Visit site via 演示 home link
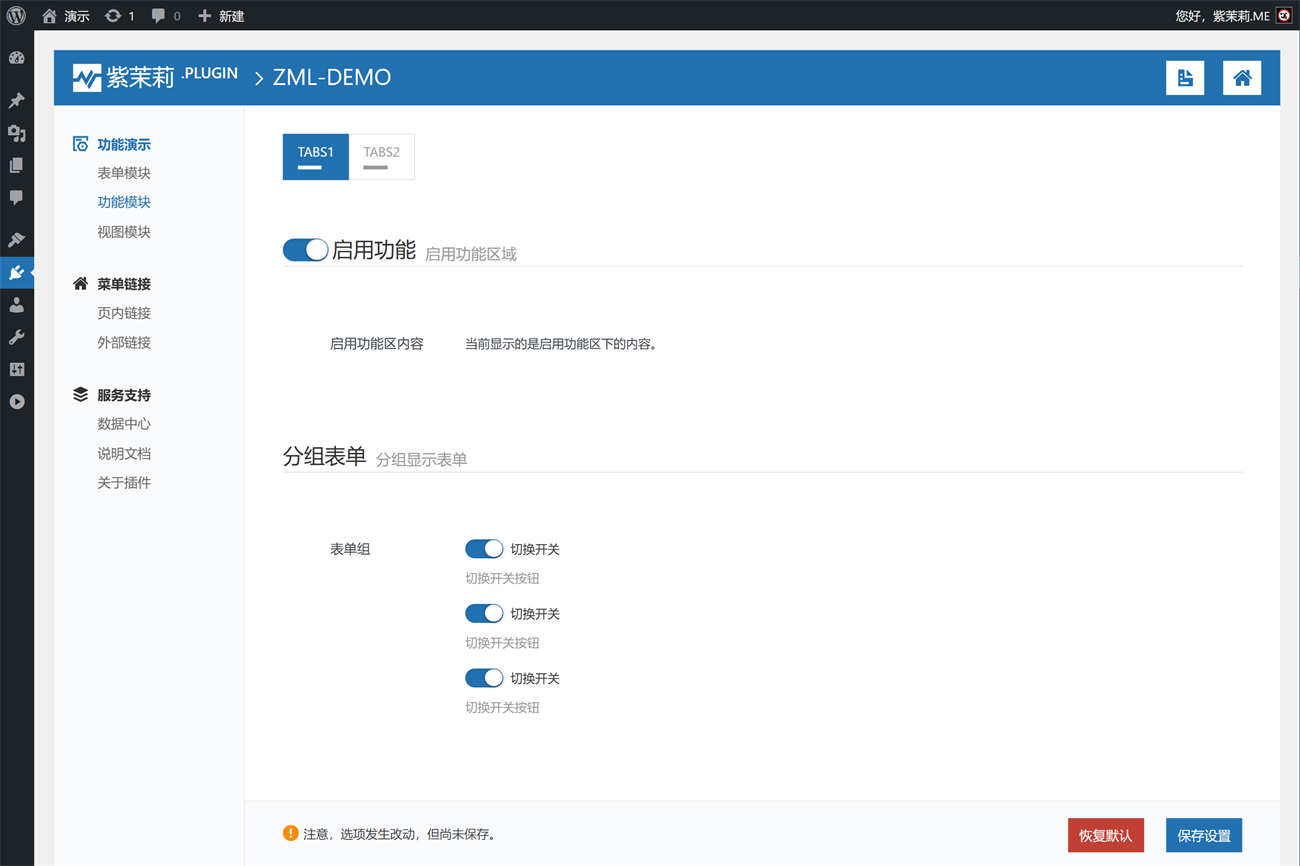Image resolution: width=1300 pixels, height=866 pixels. [x=66, y=16]
